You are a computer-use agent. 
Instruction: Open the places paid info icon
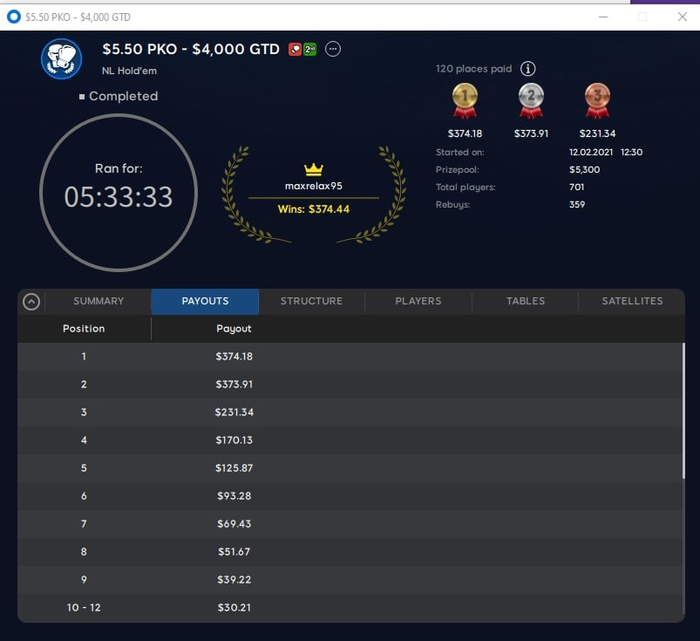coord(528,69)
